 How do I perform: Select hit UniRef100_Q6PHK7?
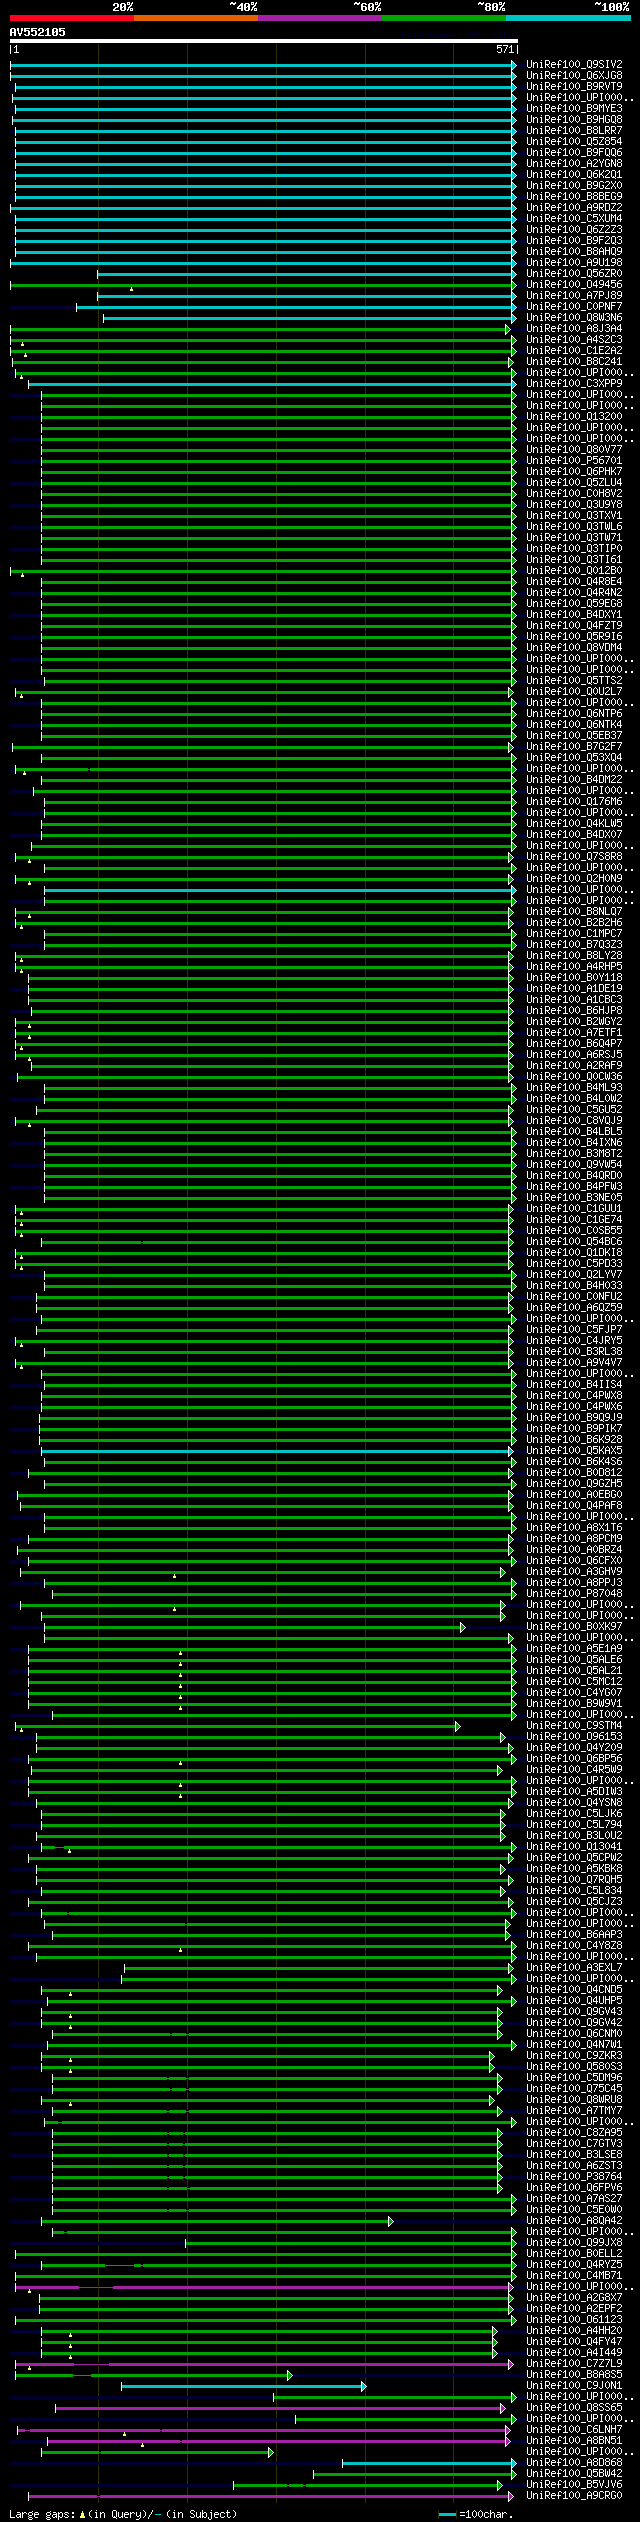(x=574, y=471)
